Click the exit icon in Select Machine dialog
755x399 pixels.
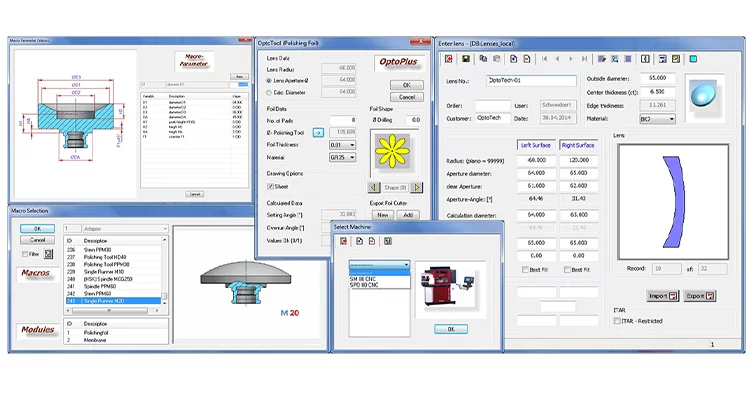(343, 241)
